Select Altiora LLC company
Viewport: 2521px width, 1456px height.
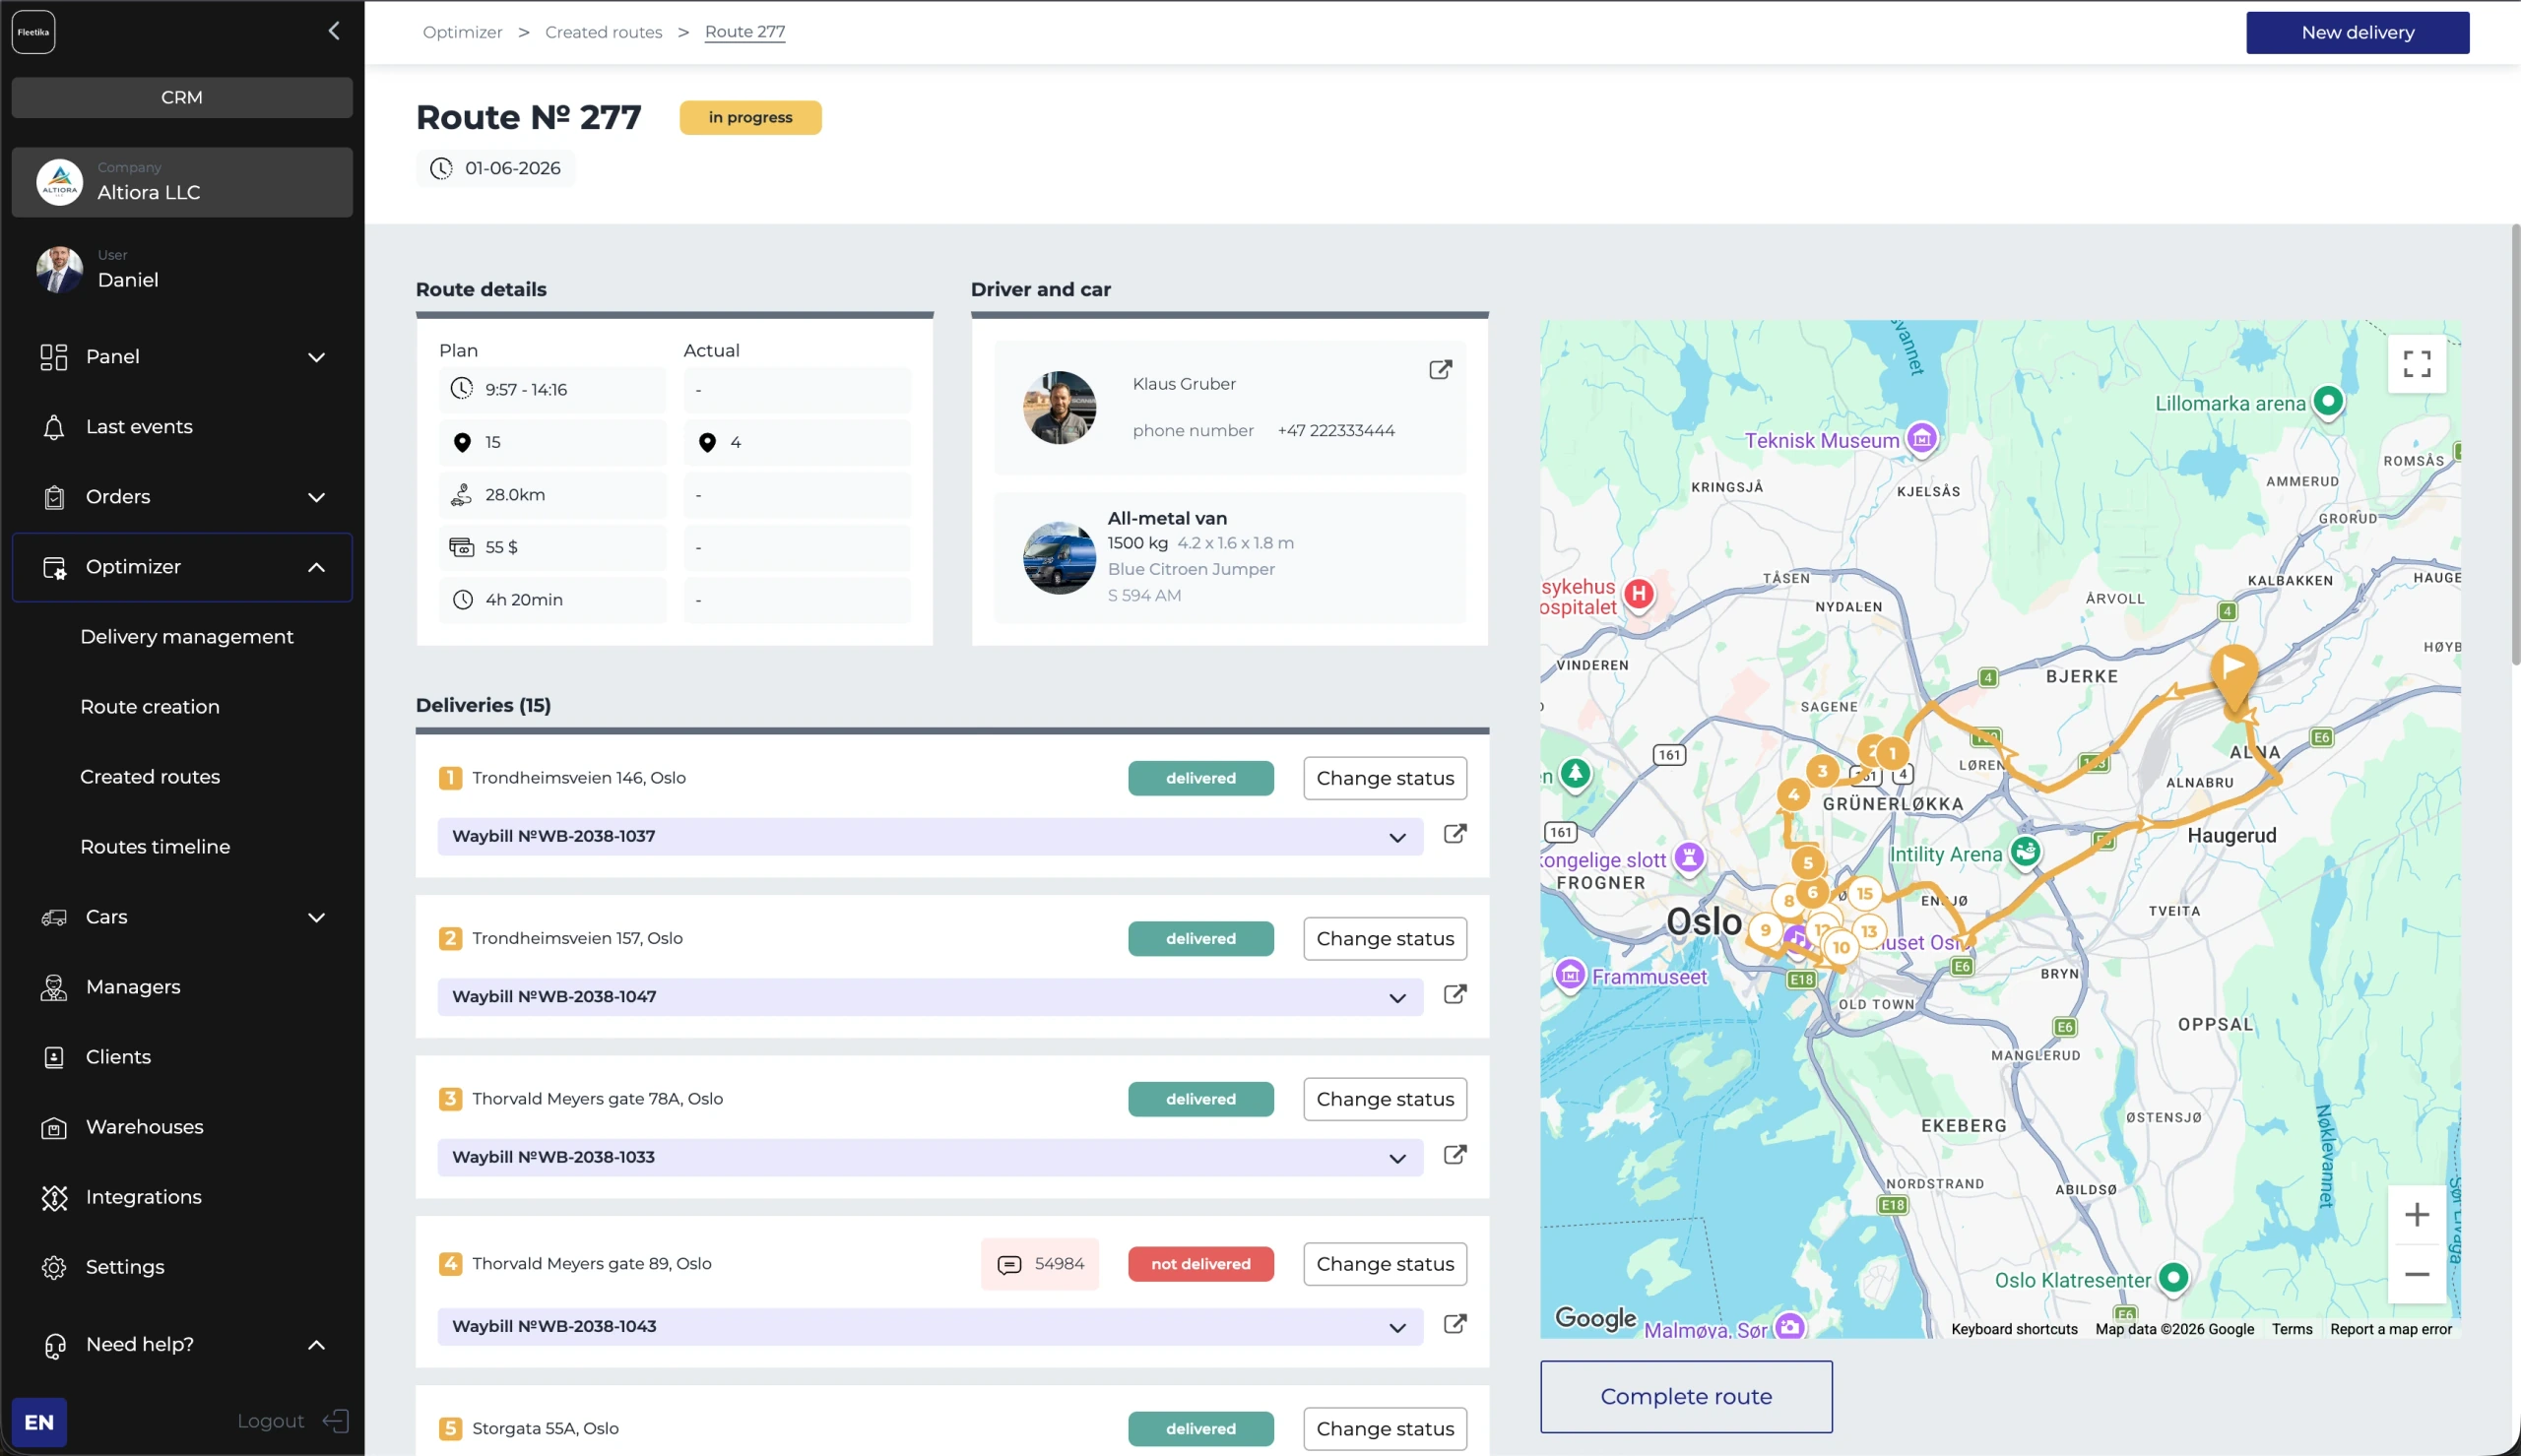[182, 182]
